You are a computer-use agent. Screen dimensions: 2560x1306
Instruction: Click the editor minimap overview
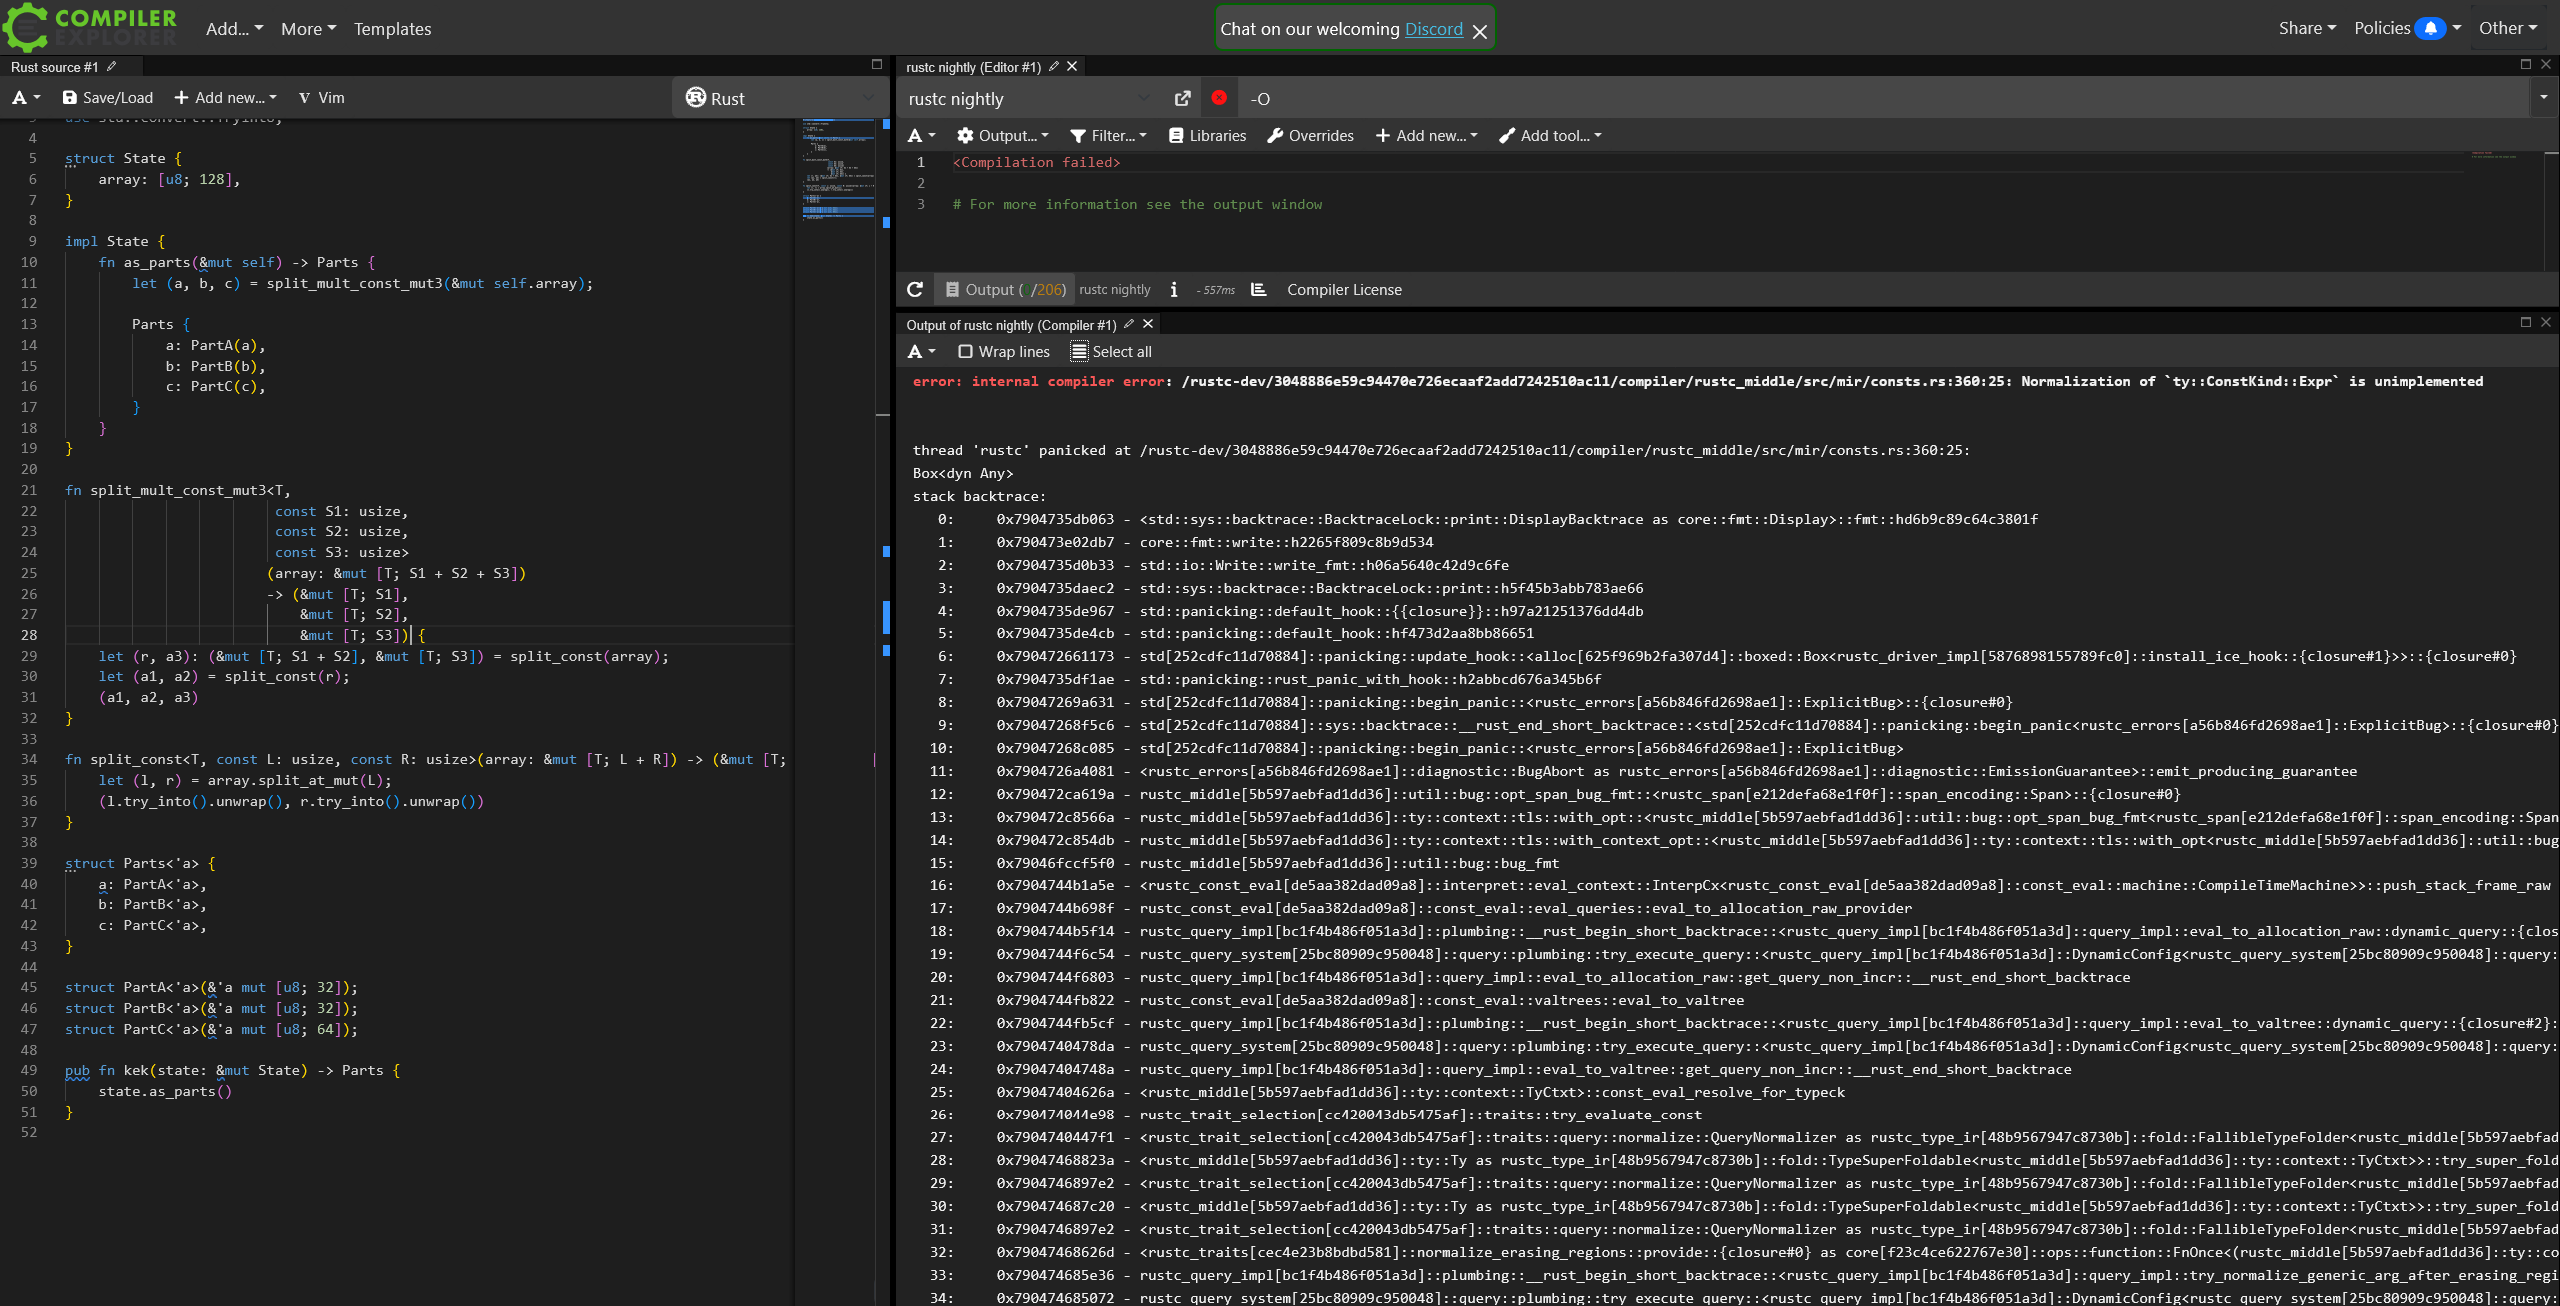[838, 170]
